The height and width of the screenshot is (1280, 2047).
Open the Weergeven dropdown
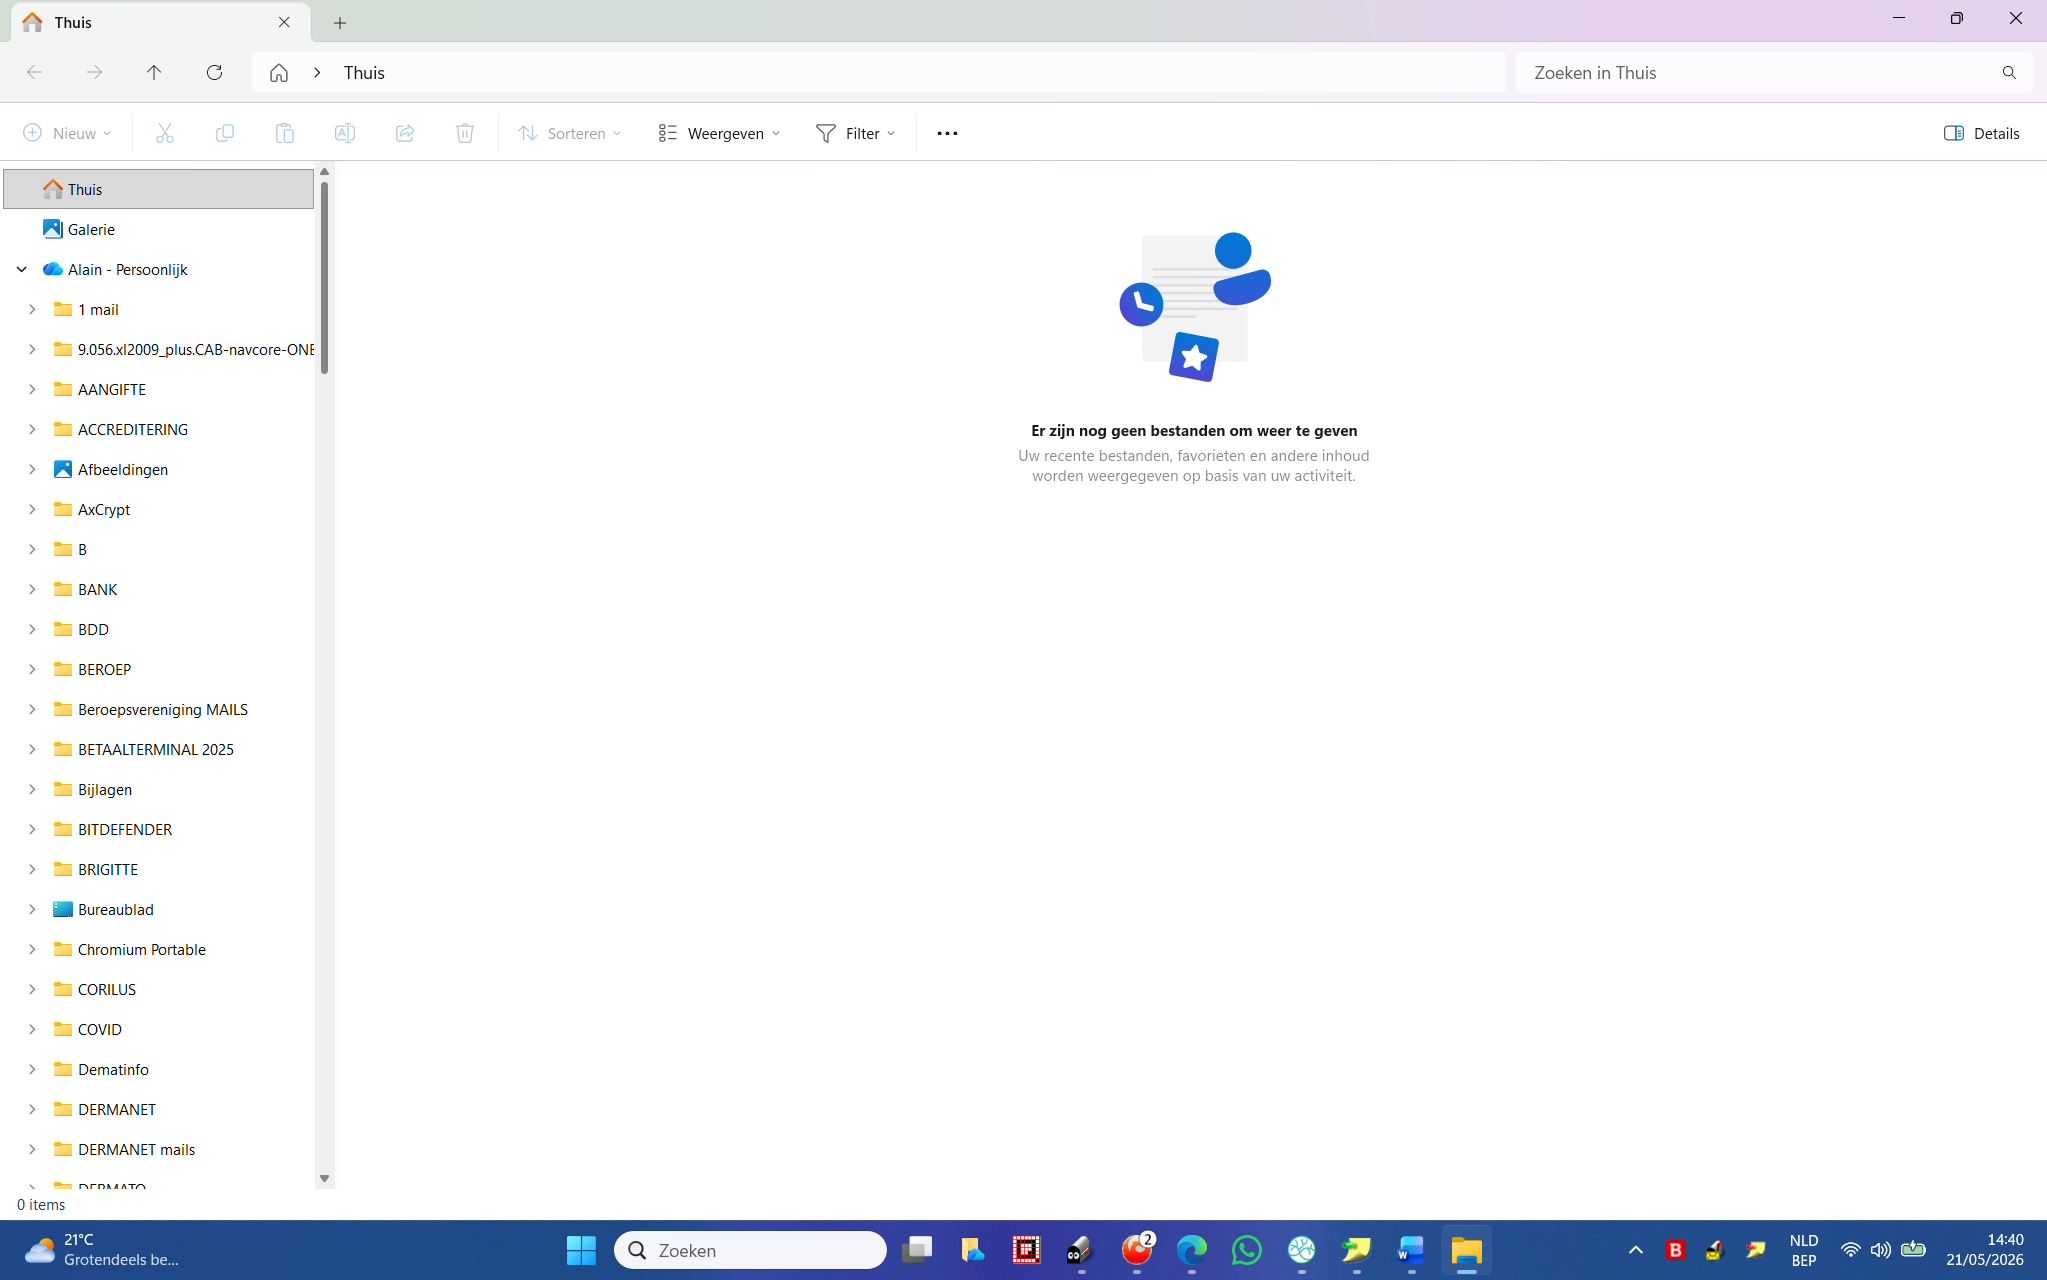coord(719,133)
